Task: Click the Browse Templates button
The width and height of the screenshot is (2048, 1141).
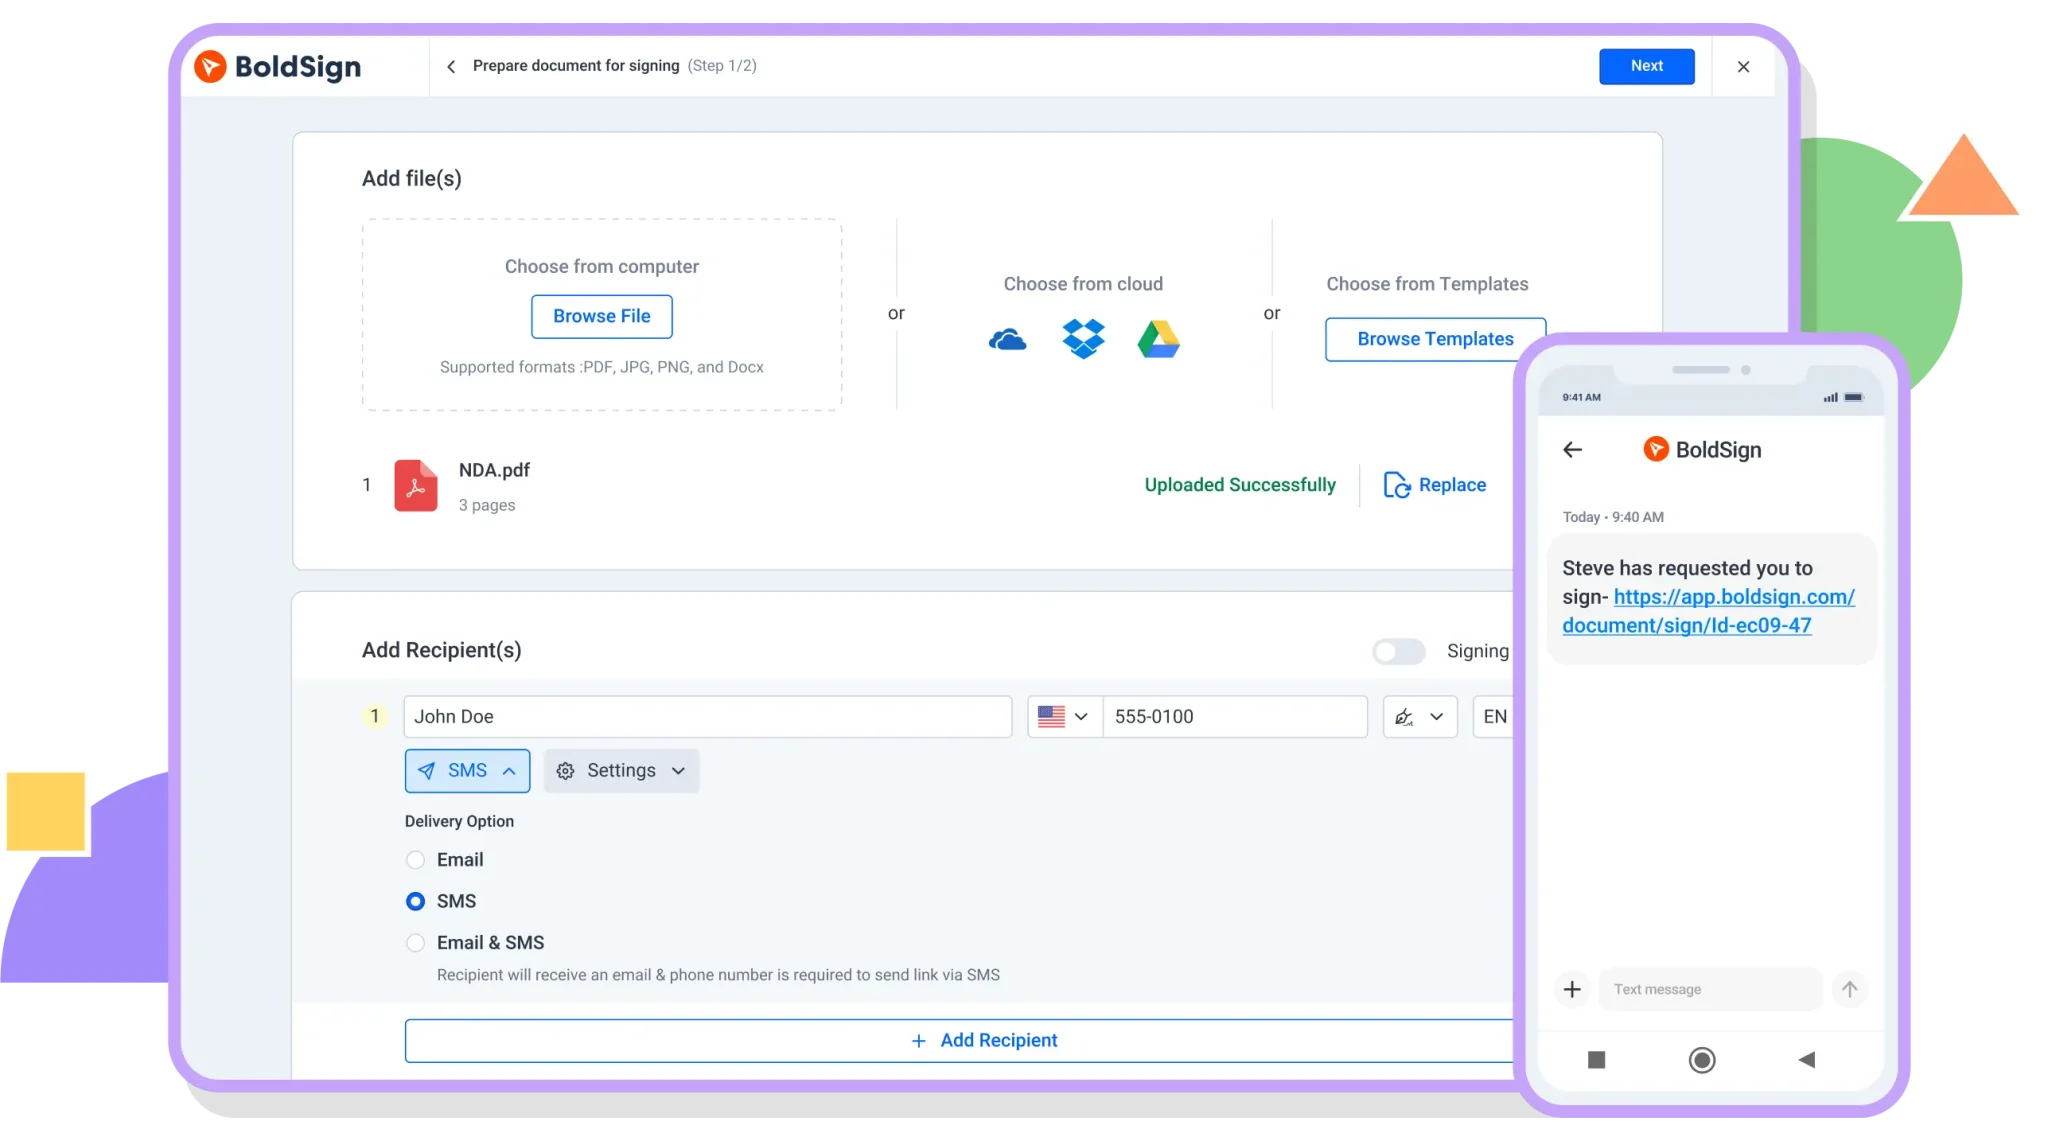Action: 1435,339
